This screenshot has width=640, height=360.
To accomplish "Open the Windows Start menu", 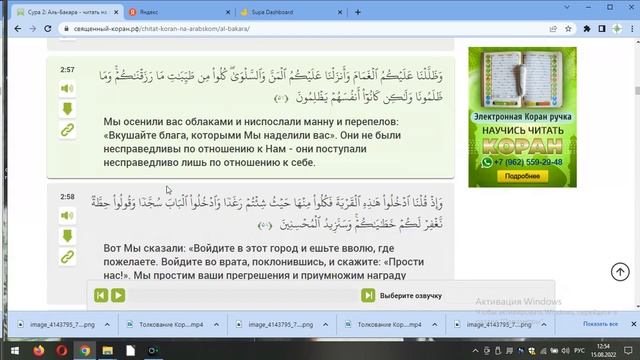I will [15, 350].
